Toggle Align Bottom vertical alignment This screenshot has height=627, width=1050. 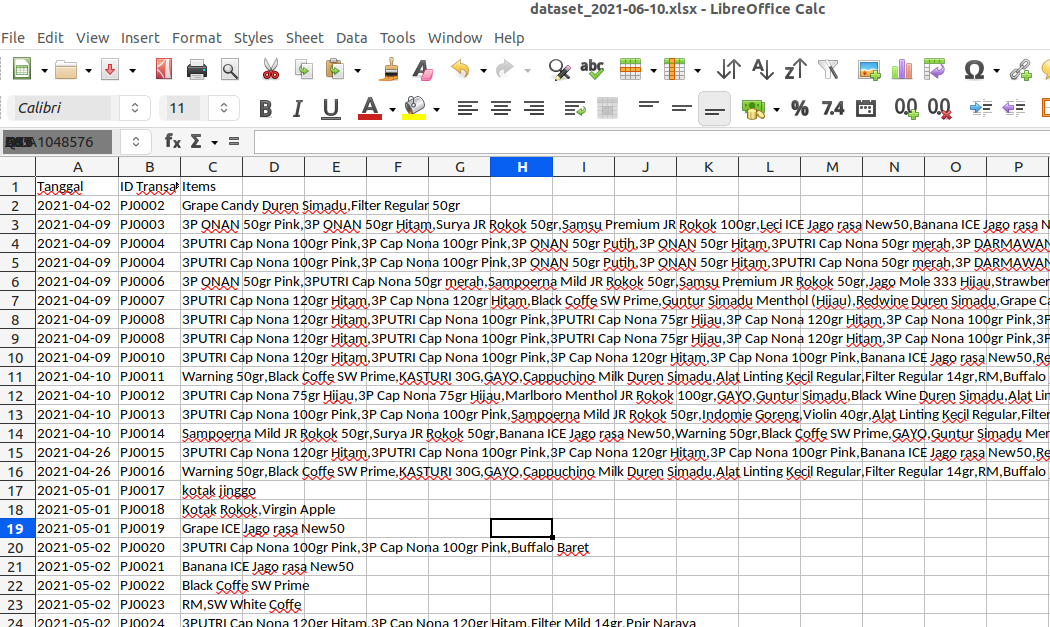click(714, 108)
